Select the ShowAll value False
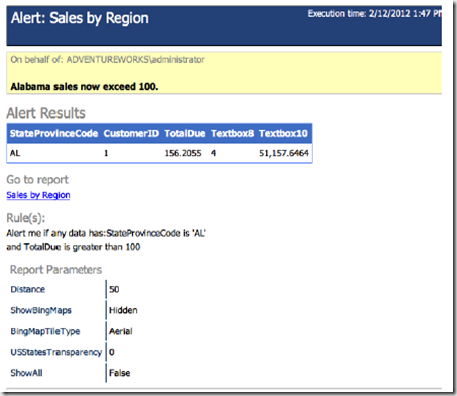The width and height of the screenshot is (457, 396). pyautogui.click(x=120, y=373)
